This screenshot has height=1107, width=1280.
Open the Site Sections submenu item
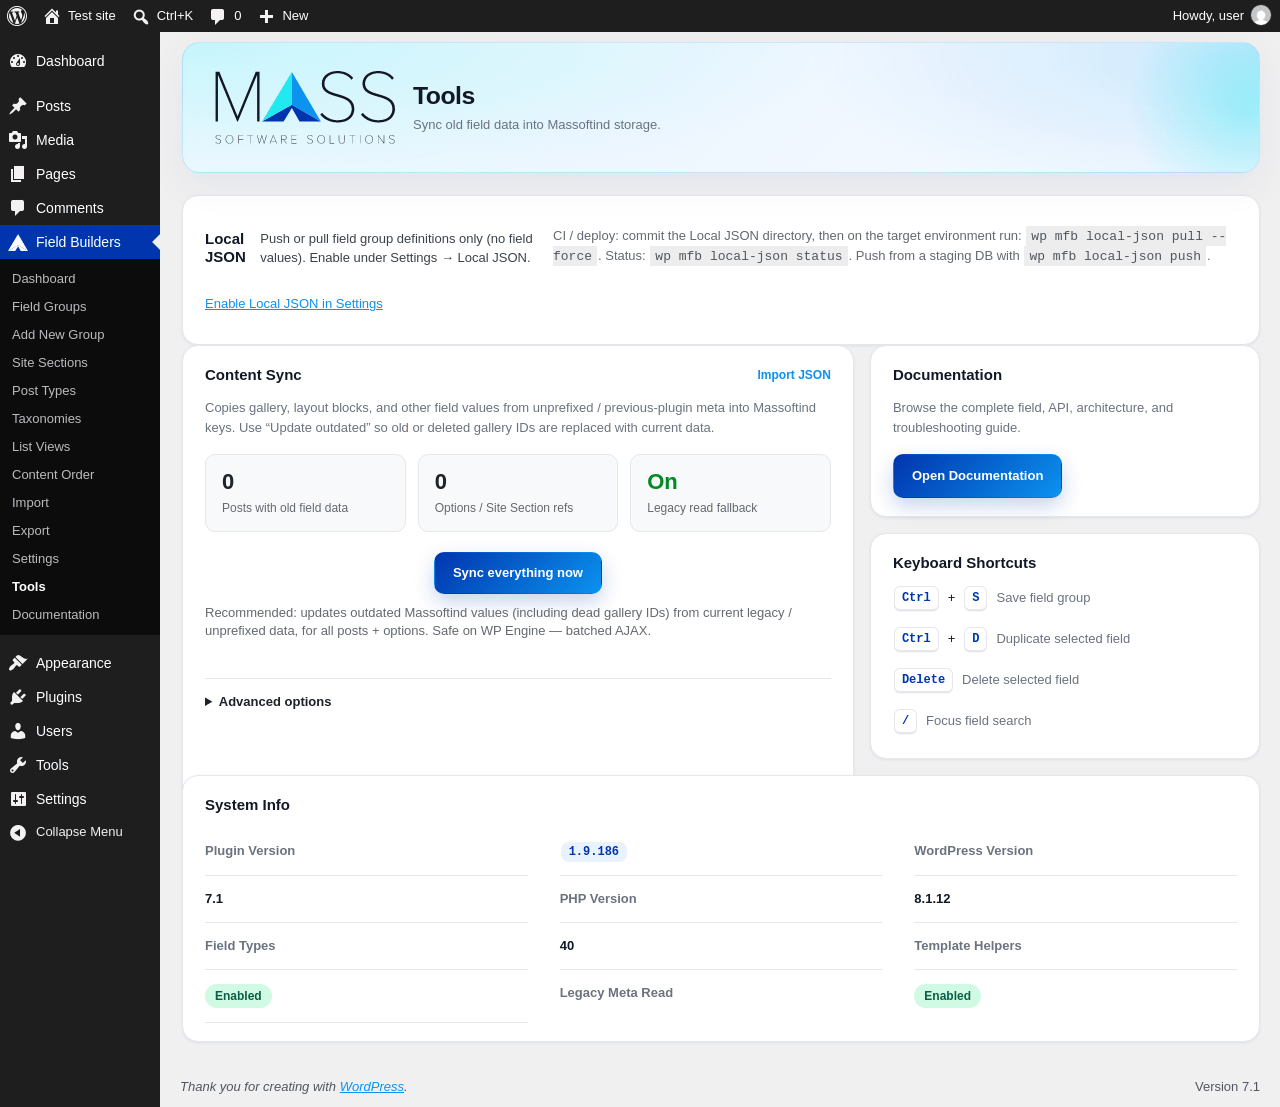tap(50, 363)
